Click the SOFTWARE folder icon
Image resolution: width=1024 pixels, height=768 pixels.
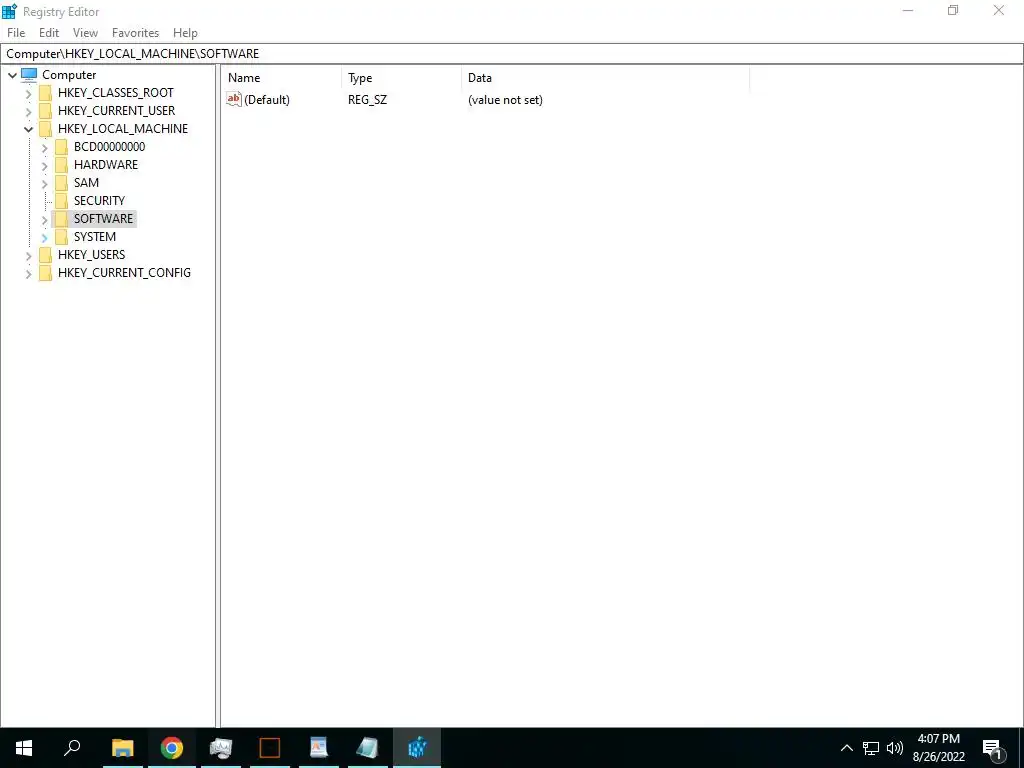coord(61,219)
